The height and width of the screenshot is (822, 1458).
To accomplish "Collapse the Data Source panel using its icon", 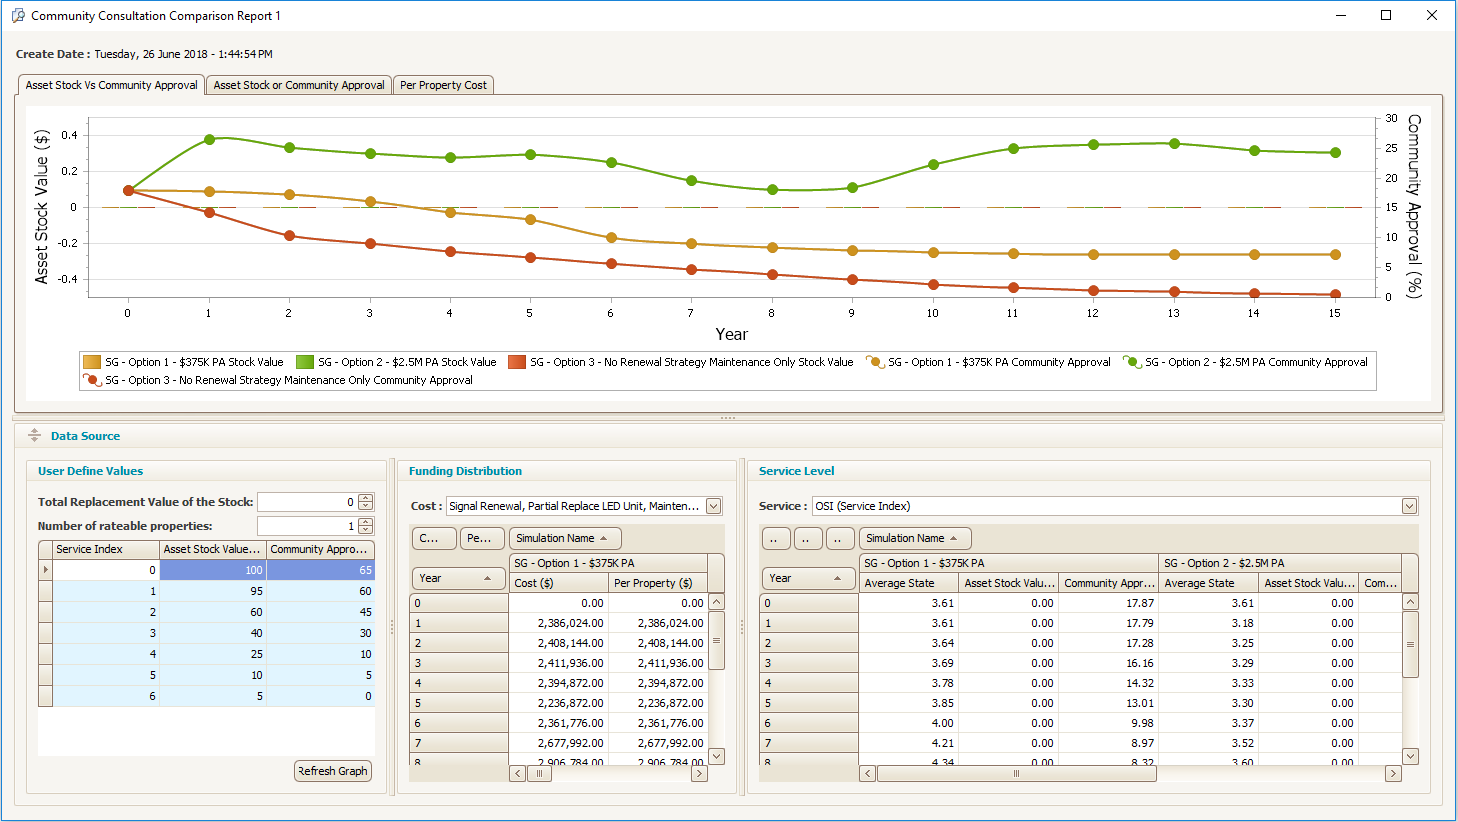I will pyautogui.click(x=34, y=436).
